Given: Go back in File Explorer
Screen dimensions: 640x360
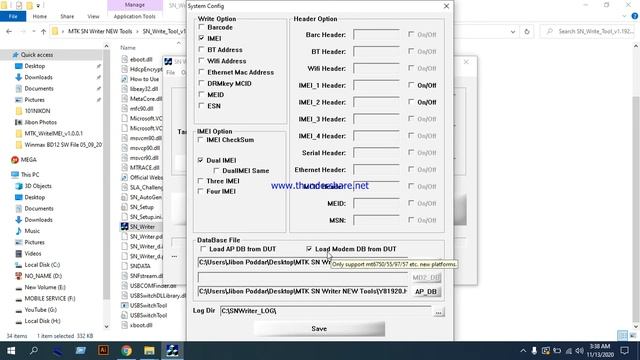Looking at the screenshot, I should point(9,31).
